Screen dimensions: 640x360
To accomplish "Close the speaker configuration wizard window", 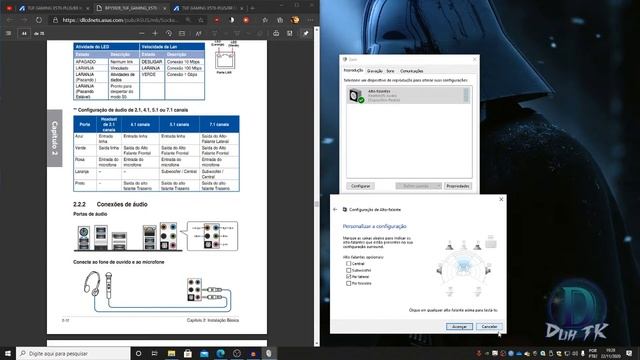I will tap(501, 199).
